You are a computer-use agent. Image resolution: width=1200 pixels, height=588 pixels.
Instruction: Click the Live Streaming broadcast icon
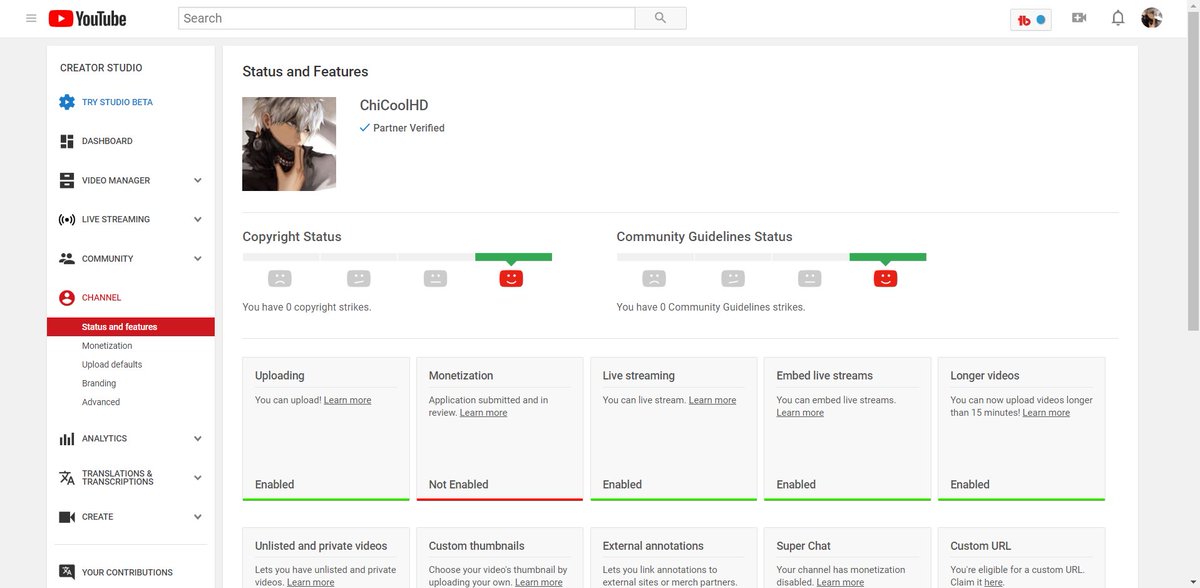pyautogui.click(x=67, y=219)
